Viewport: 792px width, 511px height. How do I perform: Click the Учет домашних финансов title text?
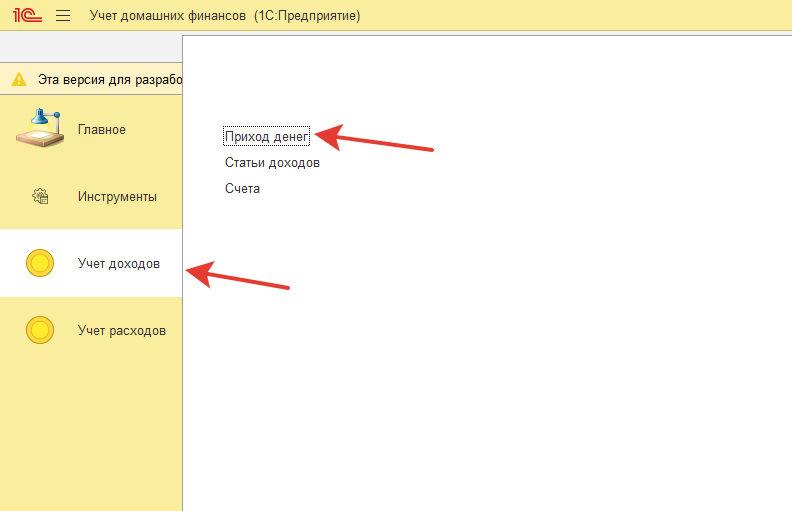click(168, 16)
